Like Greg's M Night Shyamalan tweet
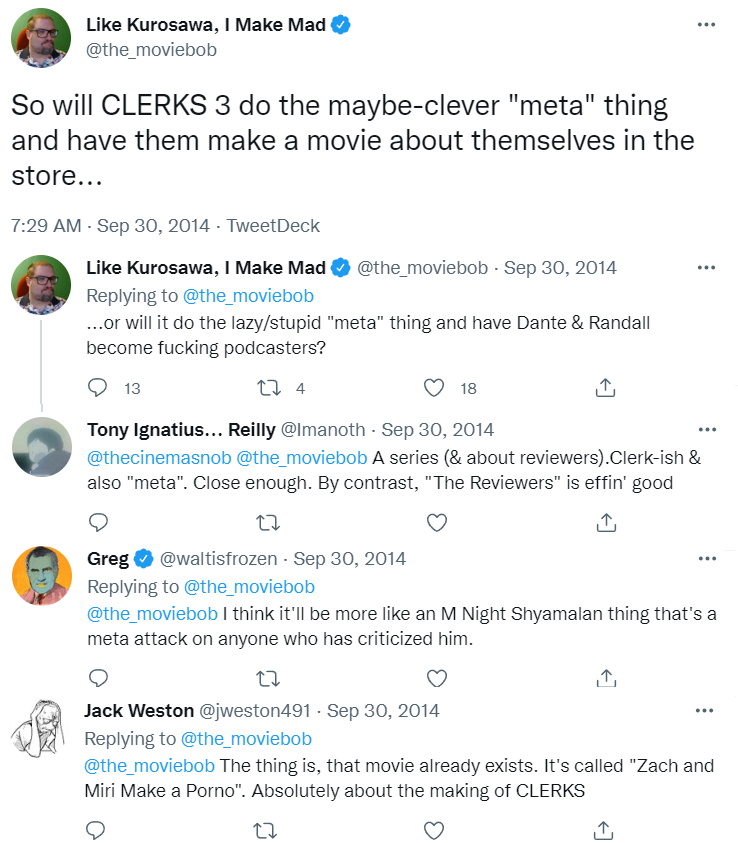Image resolution: width=738 pixels, height=843 pixels. point(436,679)
